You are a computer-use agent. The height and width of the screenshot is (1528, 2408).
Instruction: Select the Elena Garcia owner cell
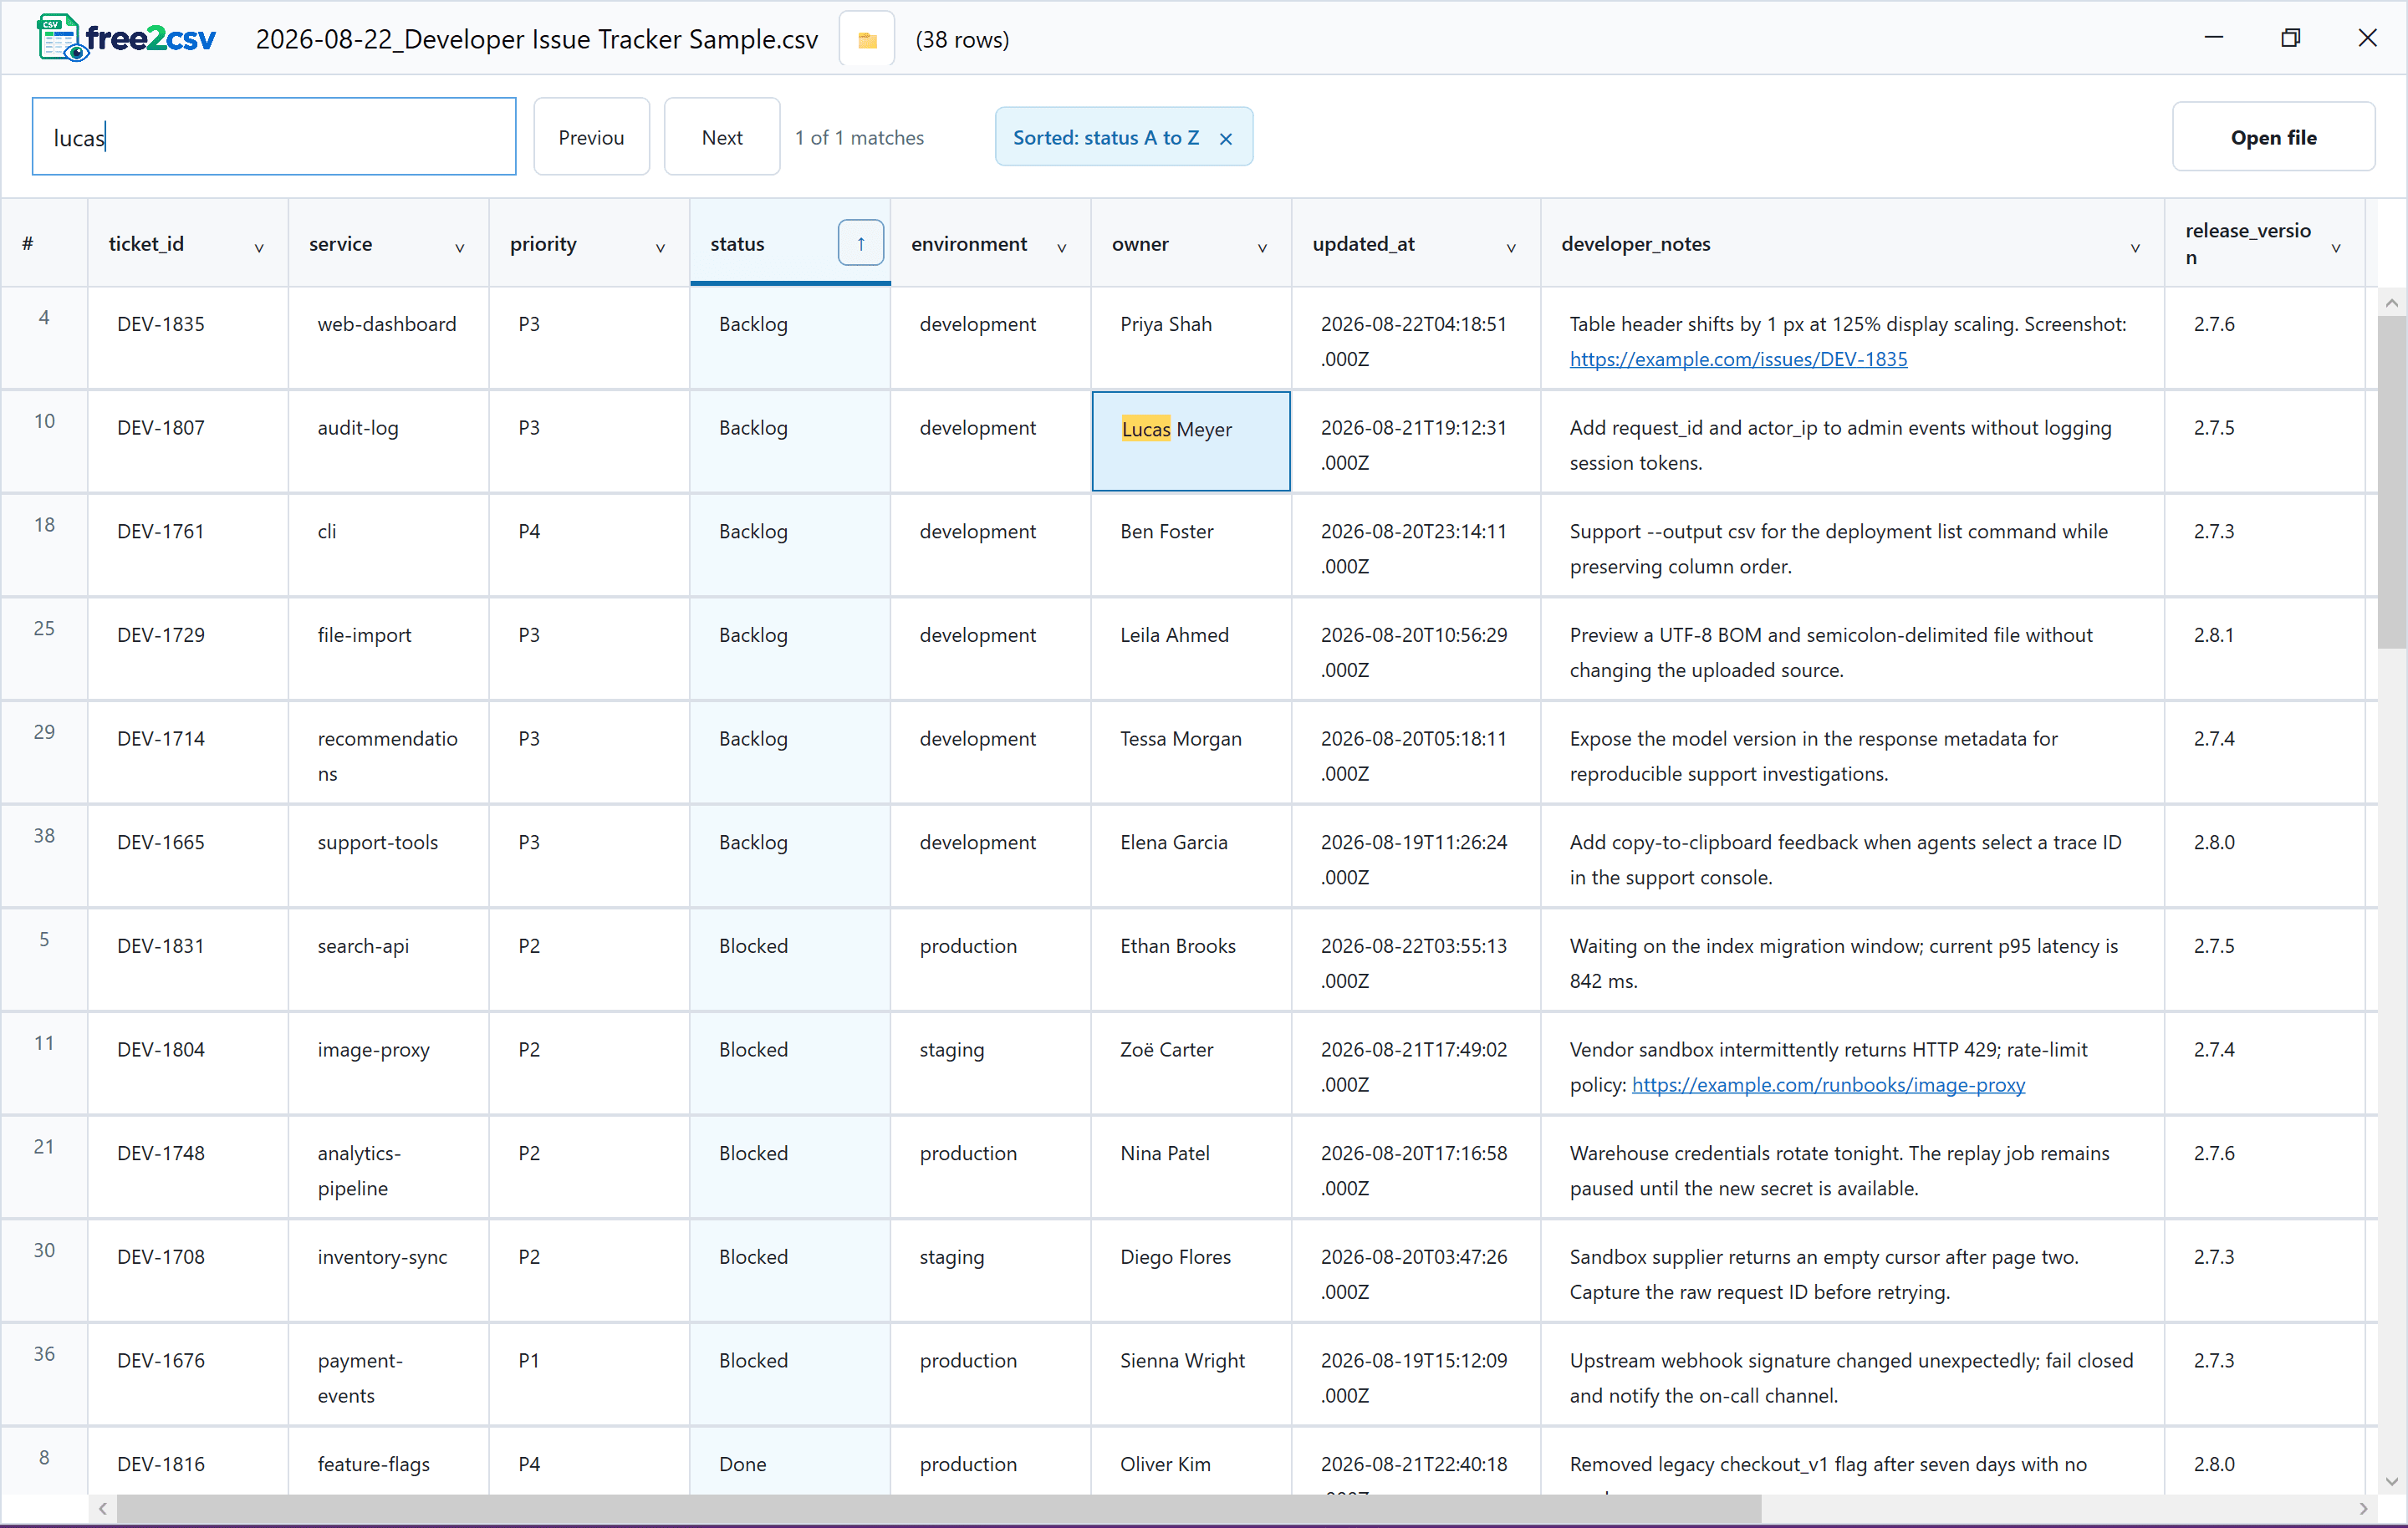click(x=1191, y=856)
